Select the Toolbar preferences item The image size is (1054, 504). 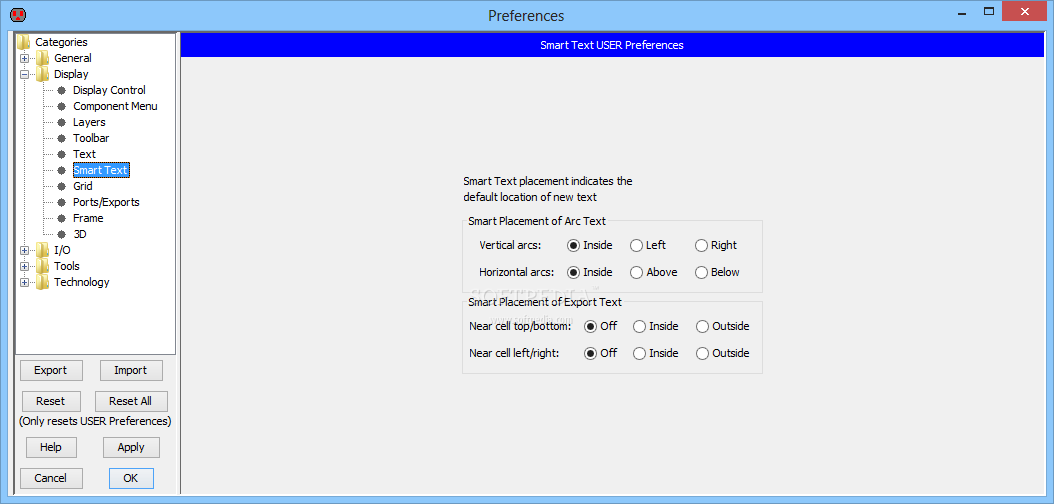click(x=91, y=138)
